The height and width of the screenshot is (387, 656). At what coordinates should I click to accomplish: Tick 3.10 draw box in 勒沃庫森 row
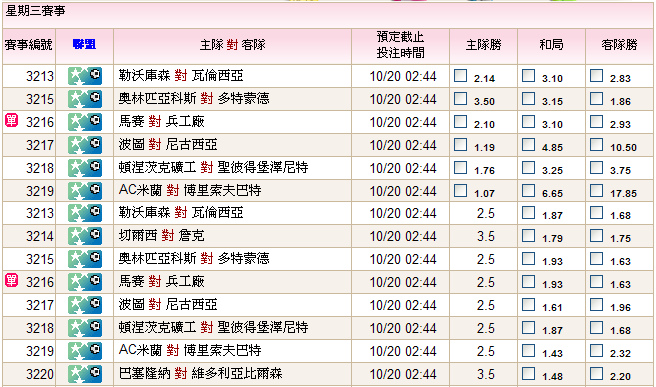528,75
